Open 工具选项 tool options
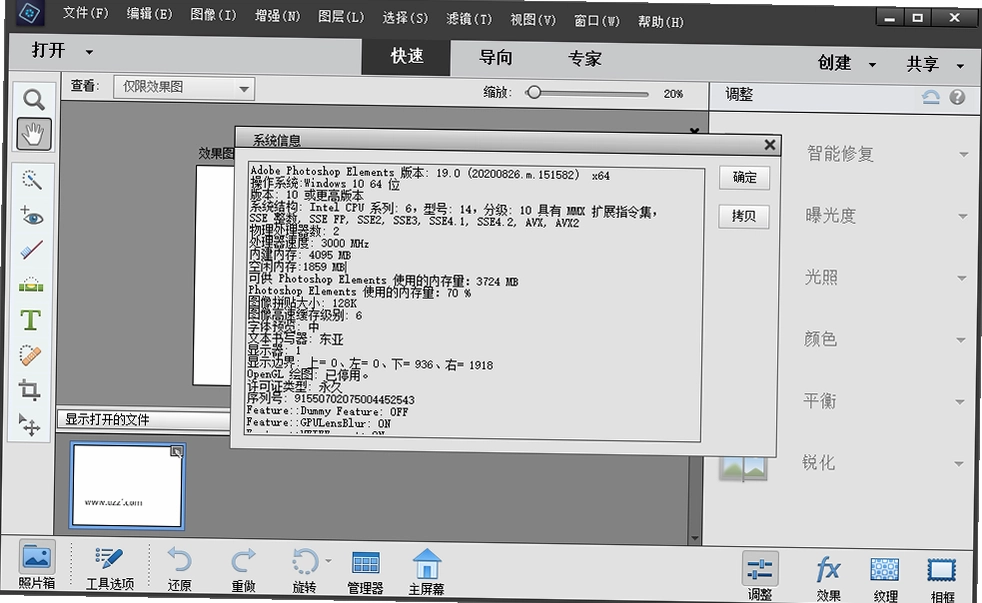This screenshot has width=982, height=603. pyautogui.click(x=110, y=568)
